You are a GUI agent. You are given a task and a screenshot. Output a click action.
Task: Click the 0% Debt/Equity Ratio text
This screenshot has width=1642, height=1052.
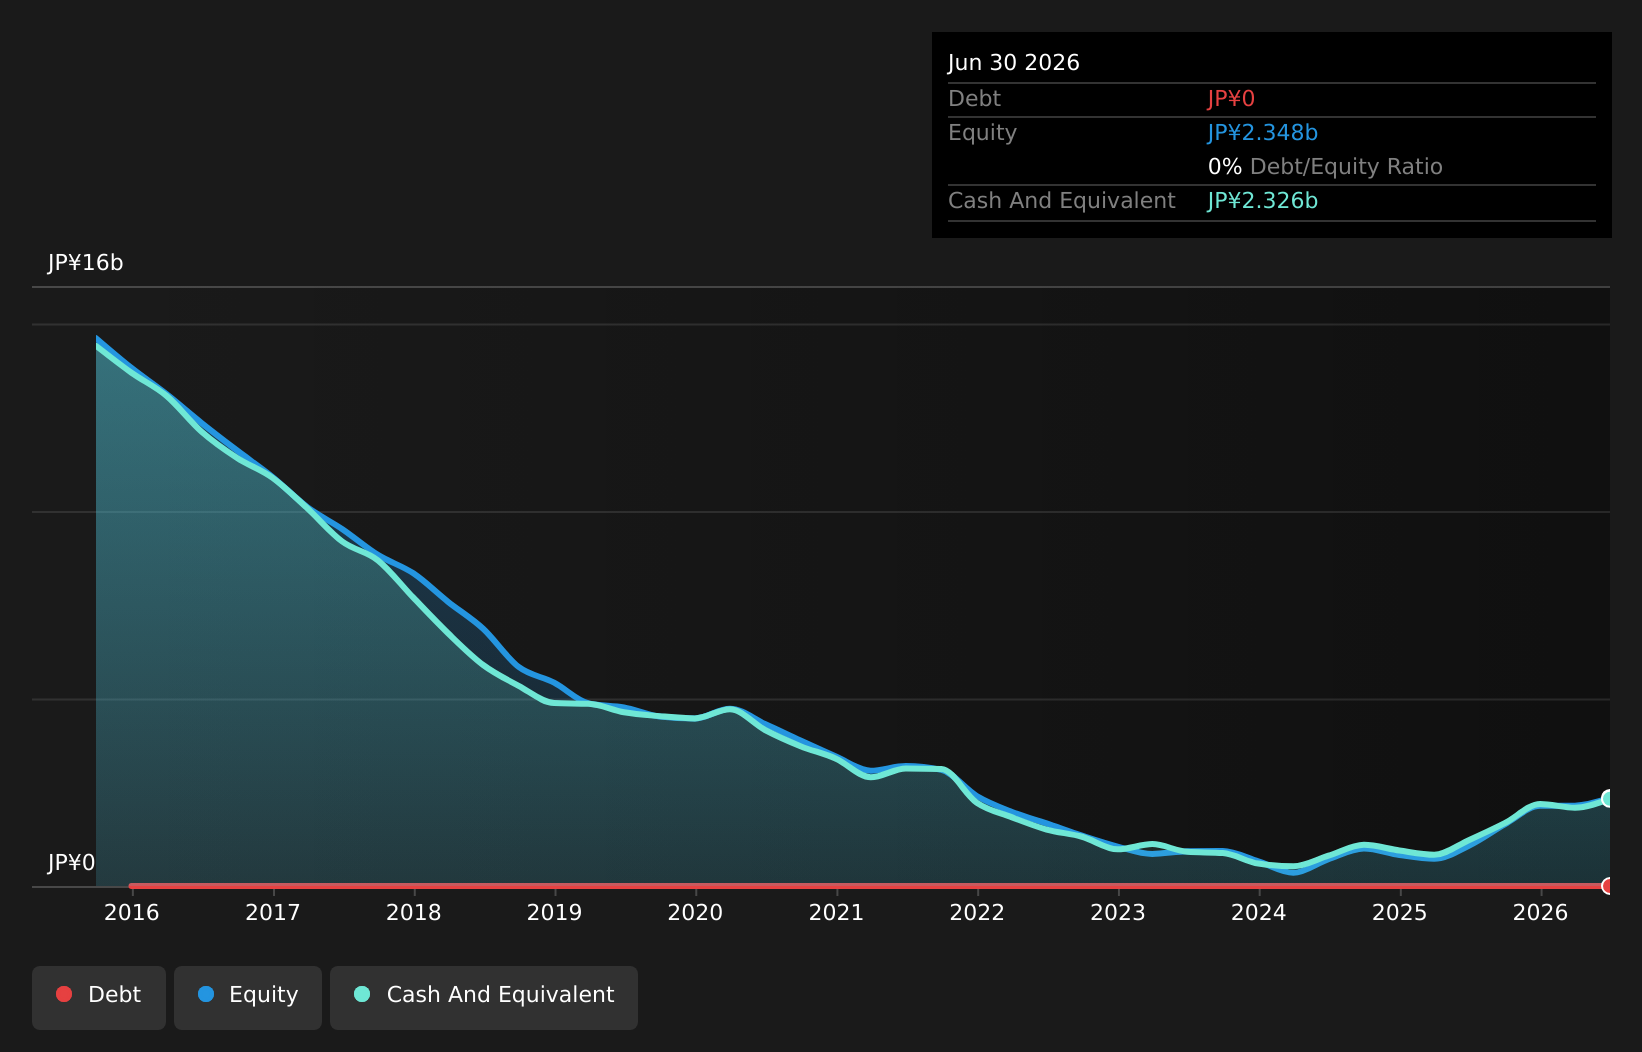pos(1325,167)
